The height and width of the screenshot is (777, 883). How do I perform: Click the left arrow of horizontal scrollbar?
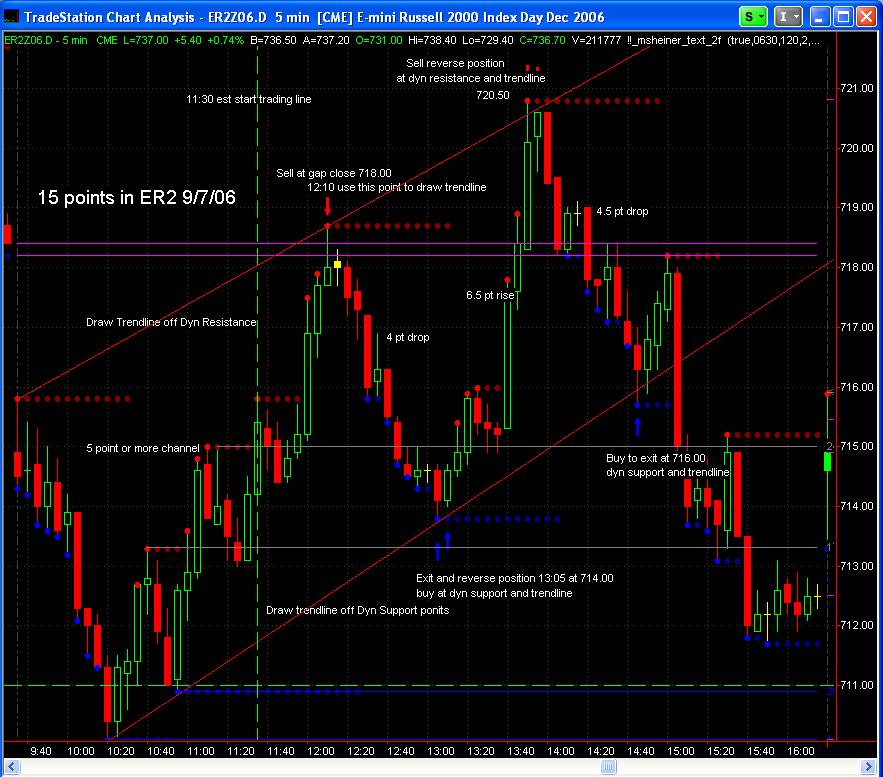(x=12, y=766)
